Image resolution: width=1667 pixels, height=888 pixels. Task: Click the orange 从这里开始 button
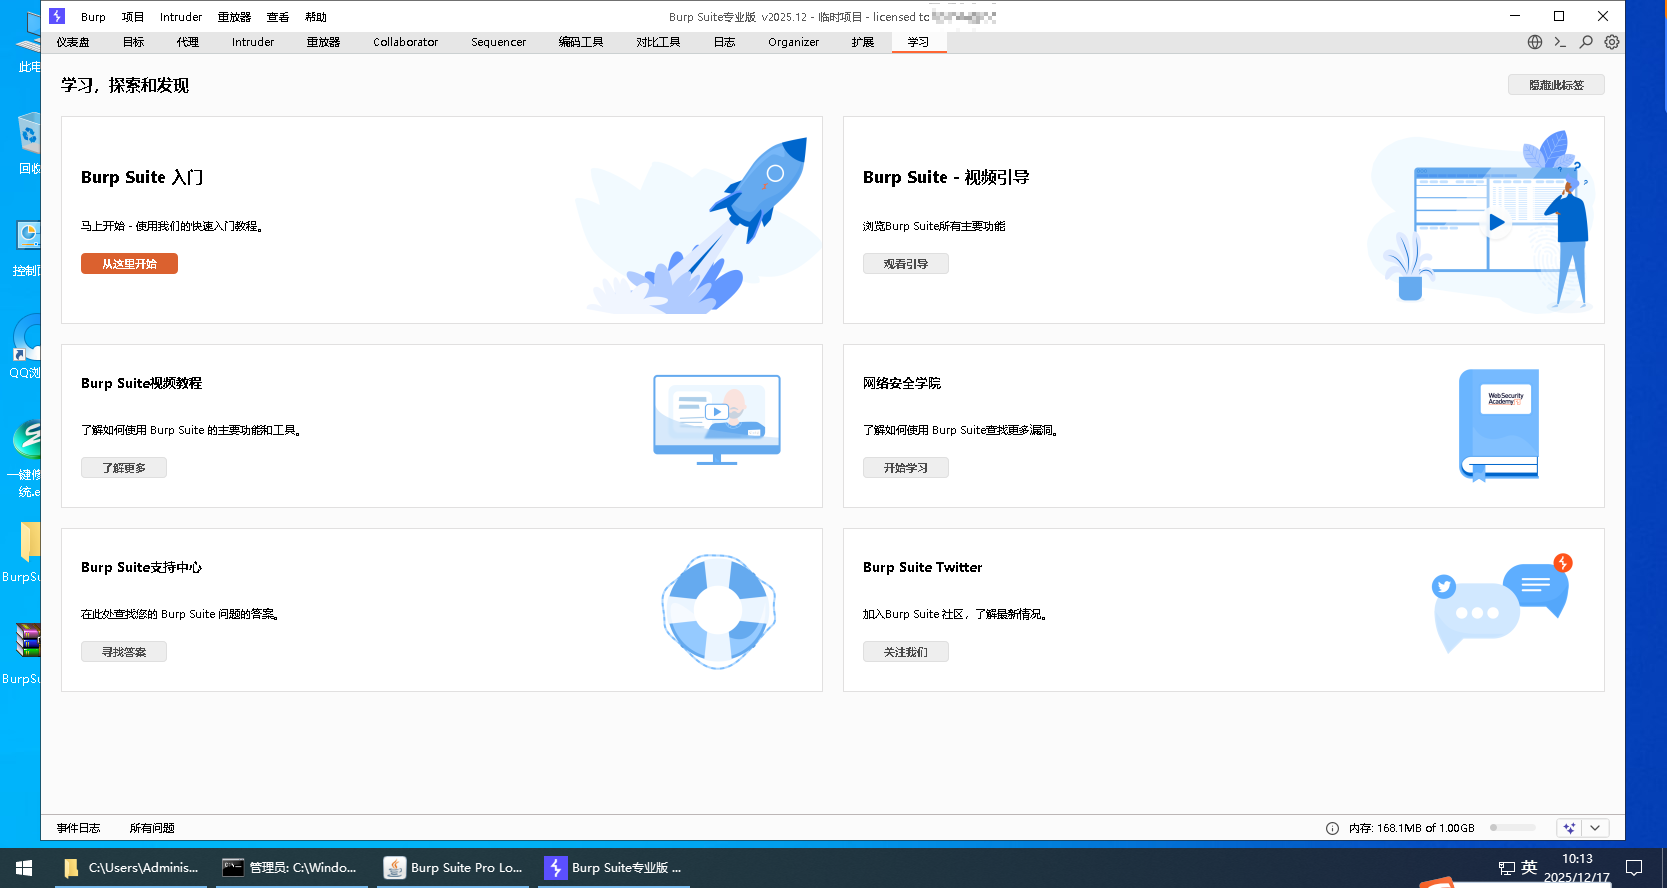(129, 264)
